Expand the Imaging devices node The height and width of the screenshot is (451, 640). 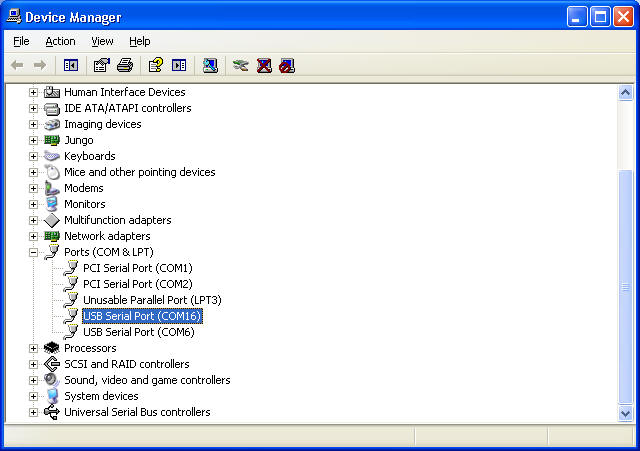point(33,124)
